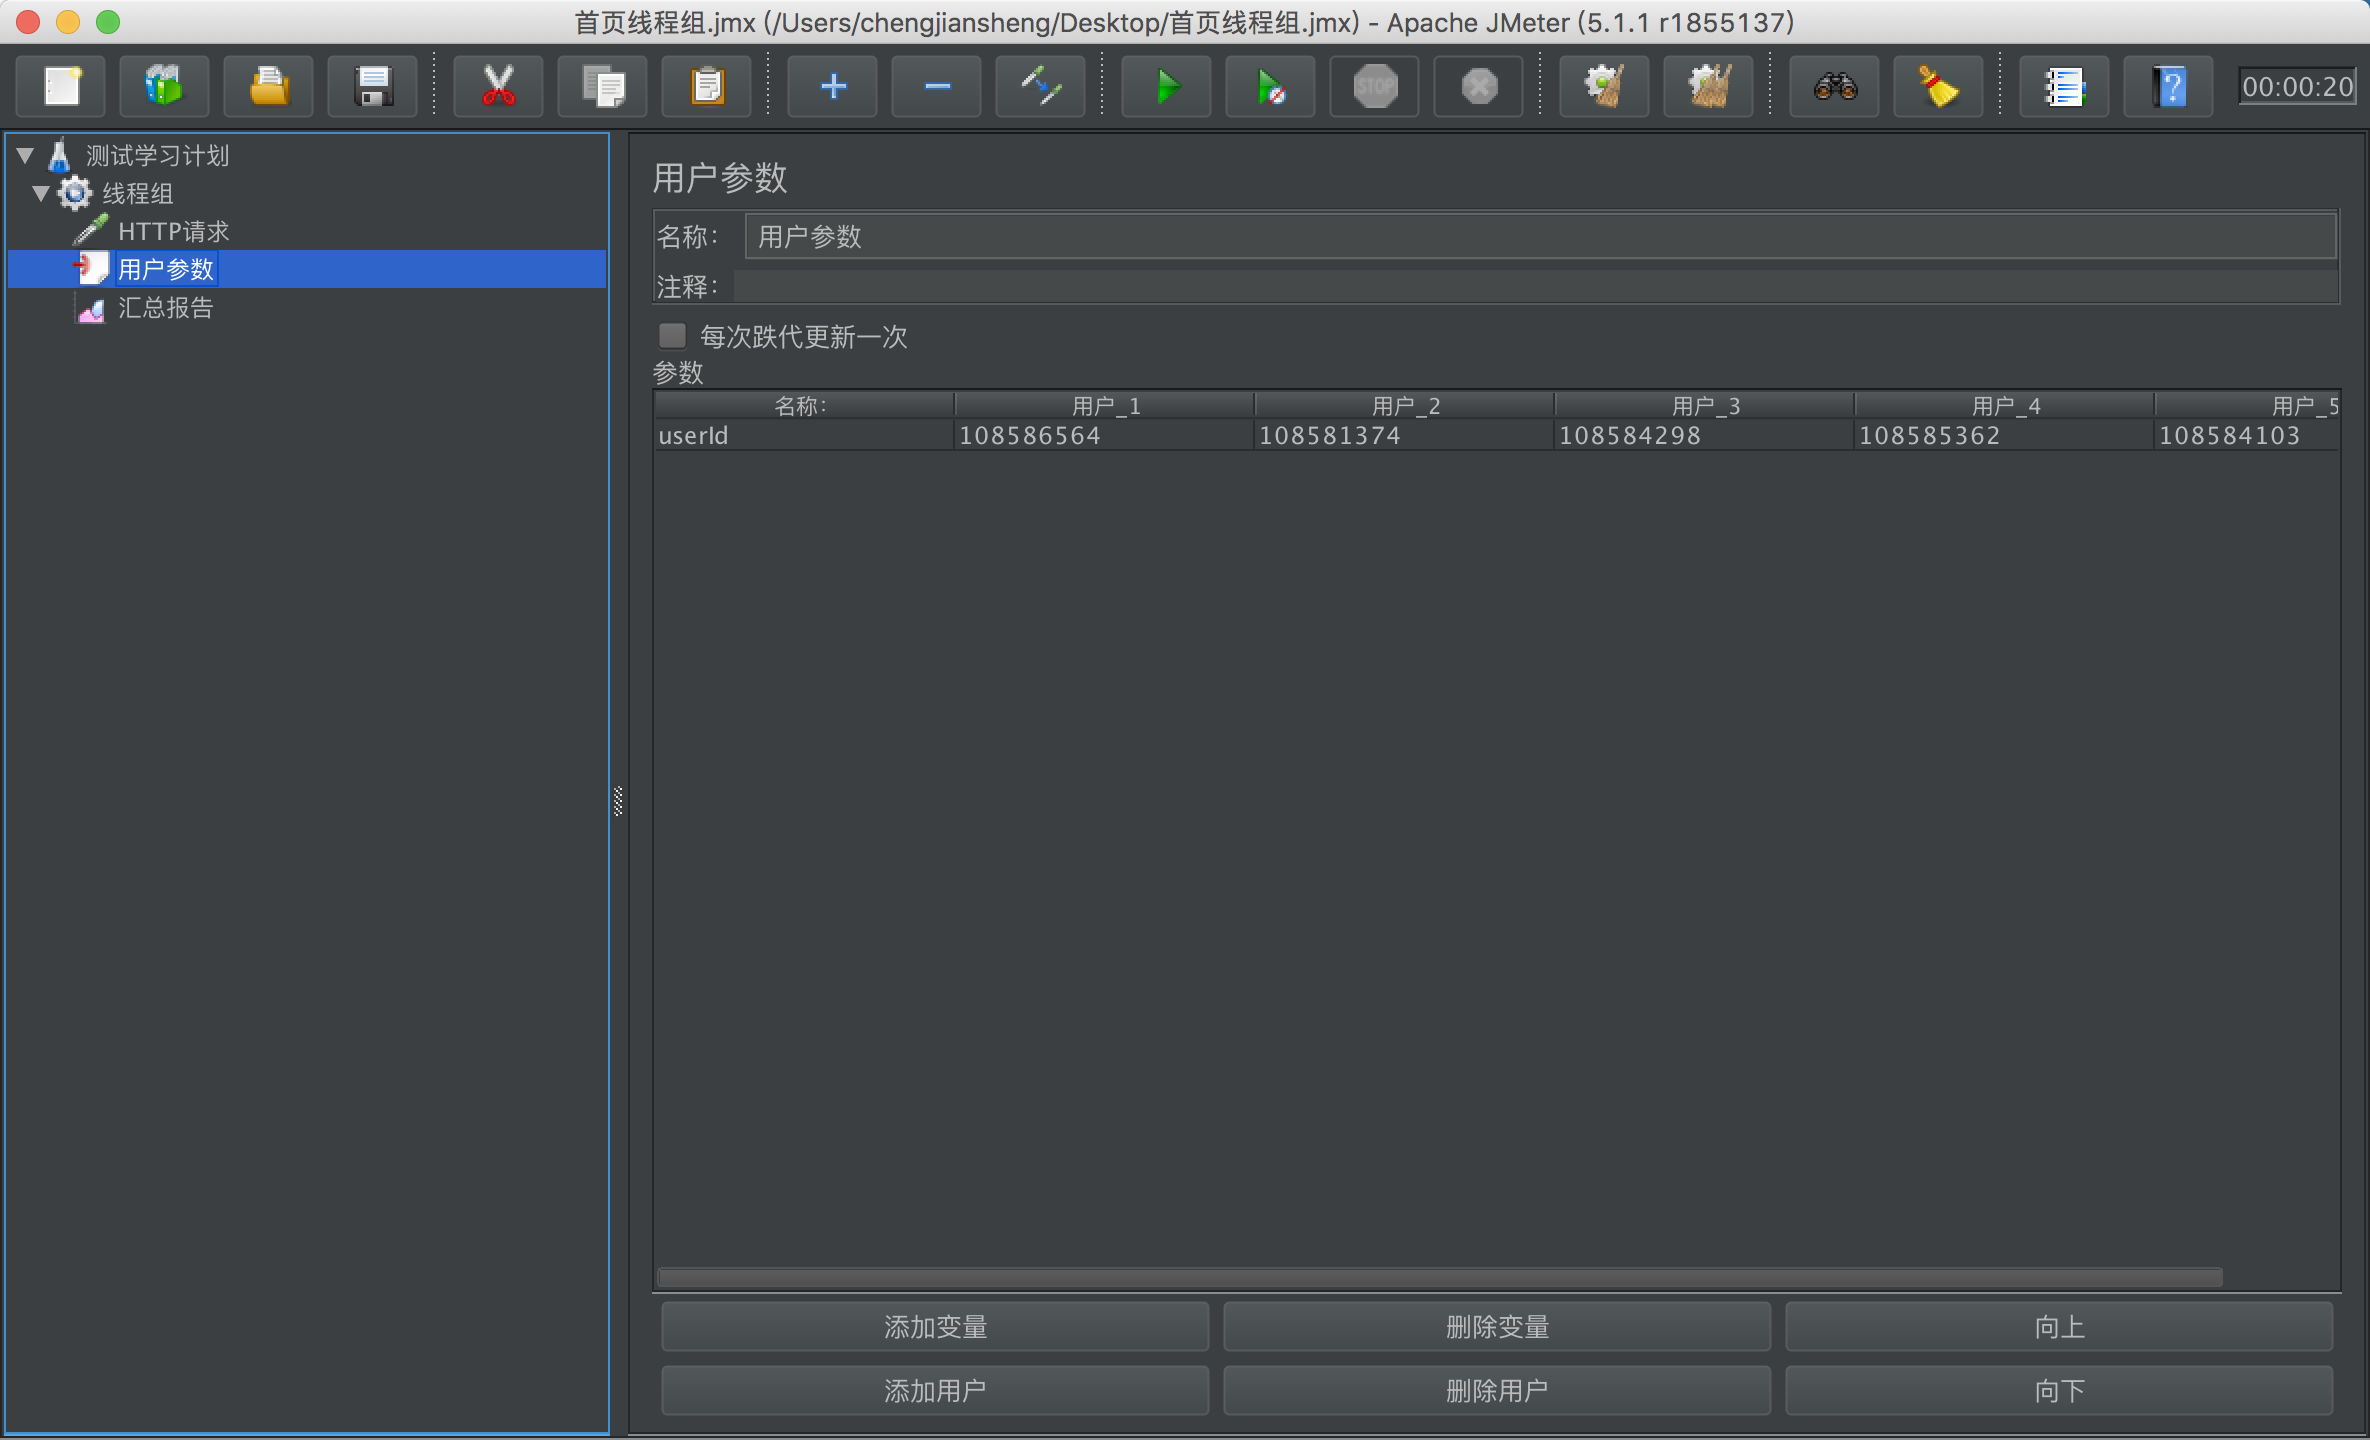Collapse all with the minus icon
Viewport: 2370px width, 1440px height.
coord(937,87)
